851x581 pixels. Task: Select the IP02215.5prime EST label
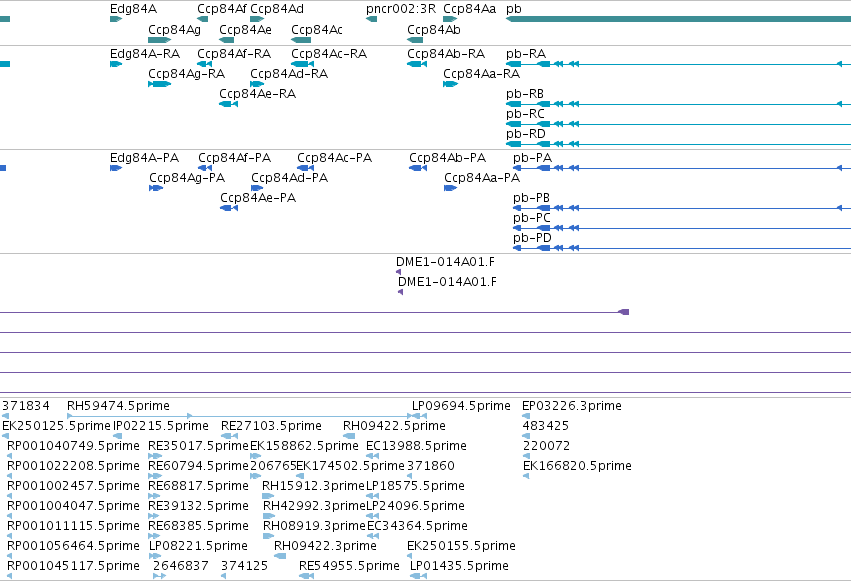pos(161,426)
